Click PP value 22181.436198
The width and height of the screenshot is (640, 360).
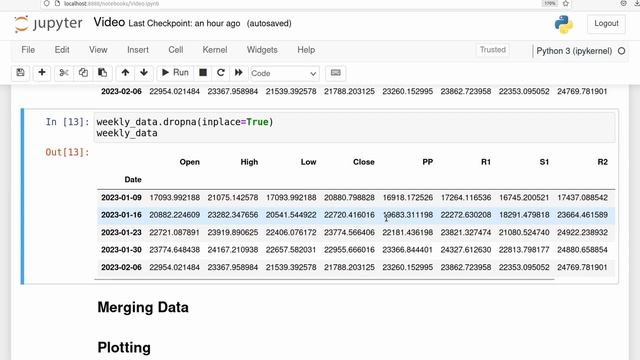pyautogui.click(x=407, y=232)
